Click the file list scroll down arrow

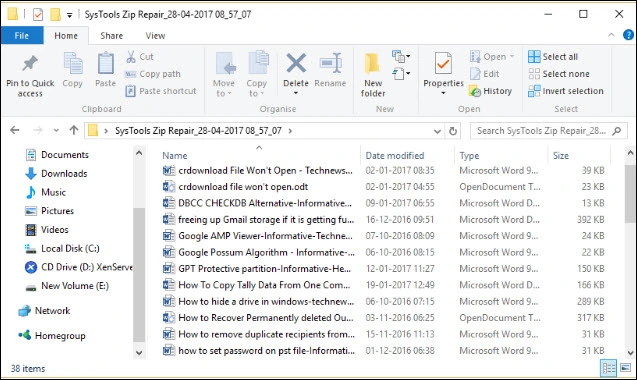click(630, 353)
